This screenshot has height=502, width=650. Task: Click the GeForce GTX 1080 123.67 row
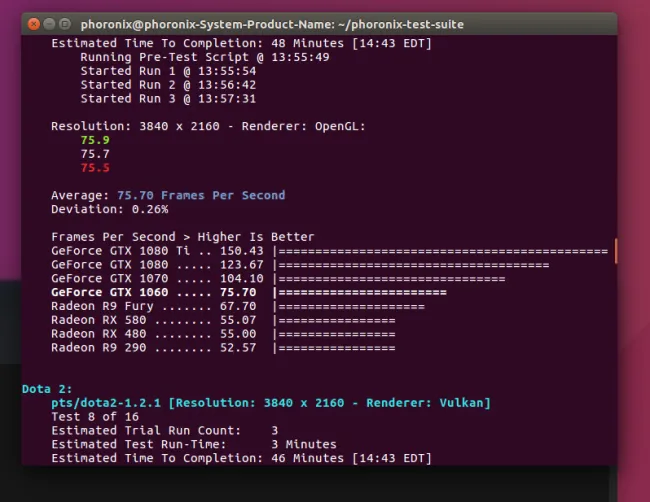(x=300, y=264)
